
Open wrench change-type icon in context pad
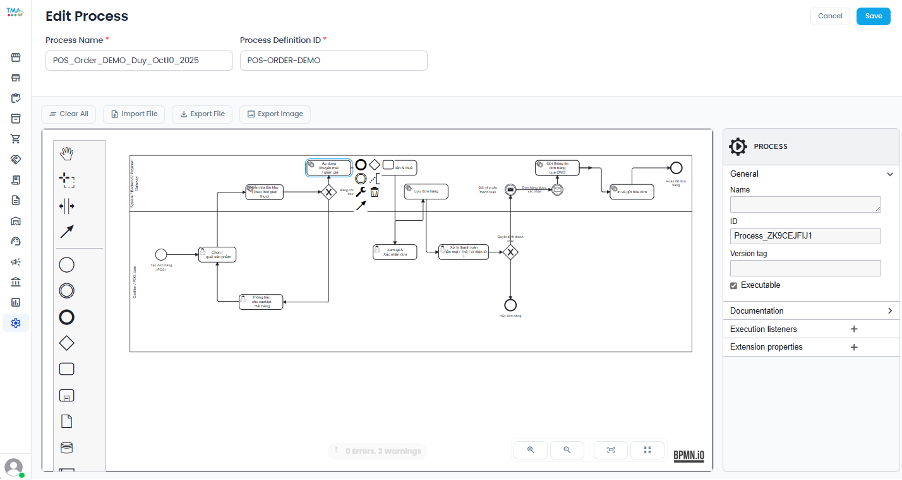[x=360, y=192]
